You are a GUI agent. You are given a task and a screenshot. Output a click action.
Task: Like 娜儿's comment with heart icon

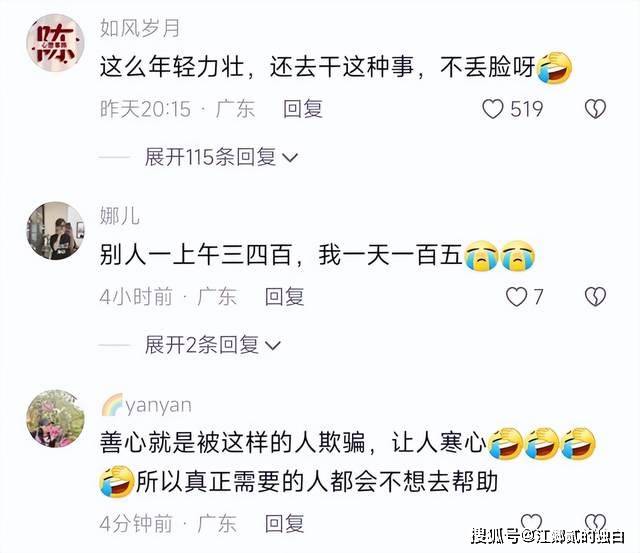[x=516, y=297]
